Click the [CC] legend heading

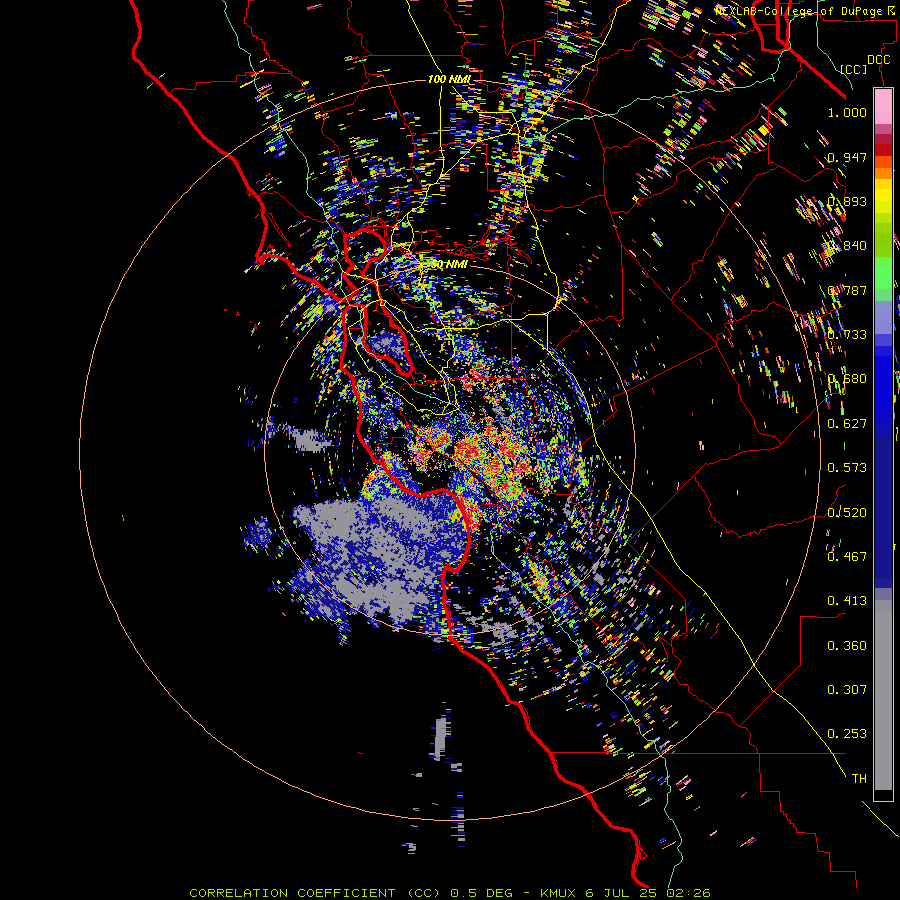(854, 69)
